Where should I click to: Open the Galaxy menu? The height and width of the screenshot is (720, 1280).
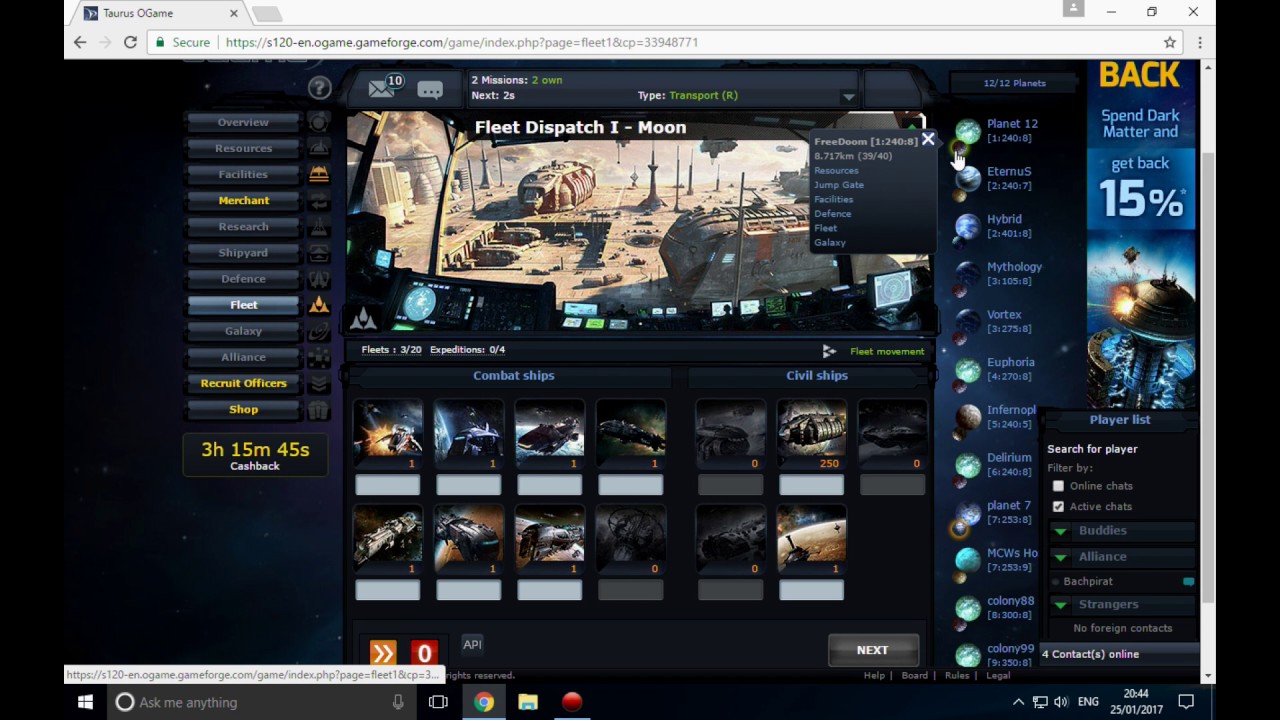(243, 331)
